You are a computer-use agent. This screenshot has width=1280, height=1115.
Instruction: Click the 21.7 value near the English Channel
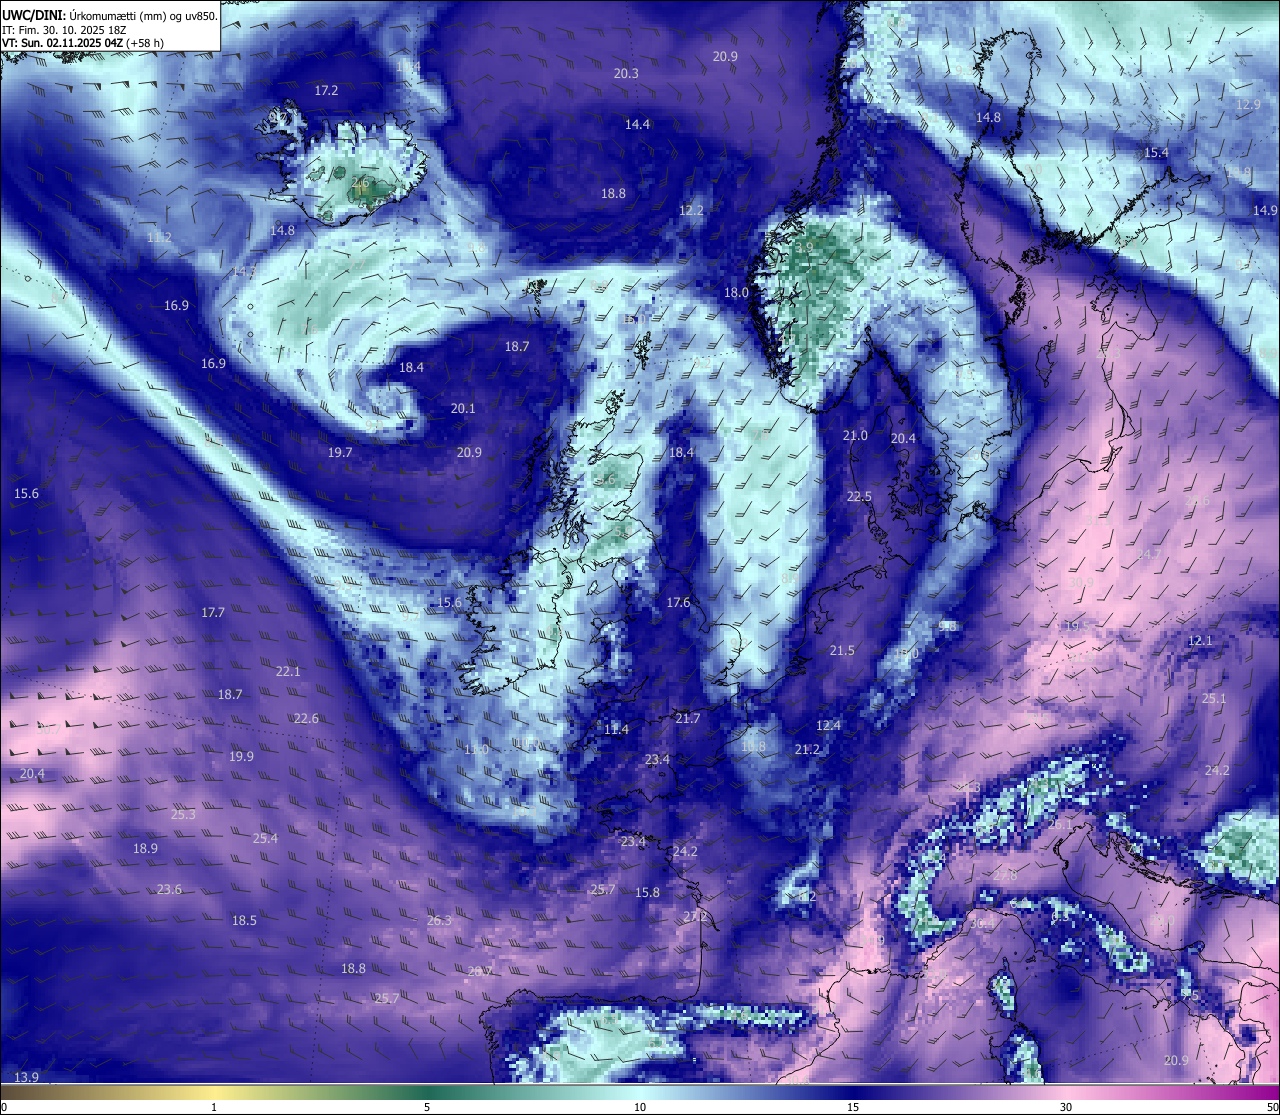tap(687, 718)
